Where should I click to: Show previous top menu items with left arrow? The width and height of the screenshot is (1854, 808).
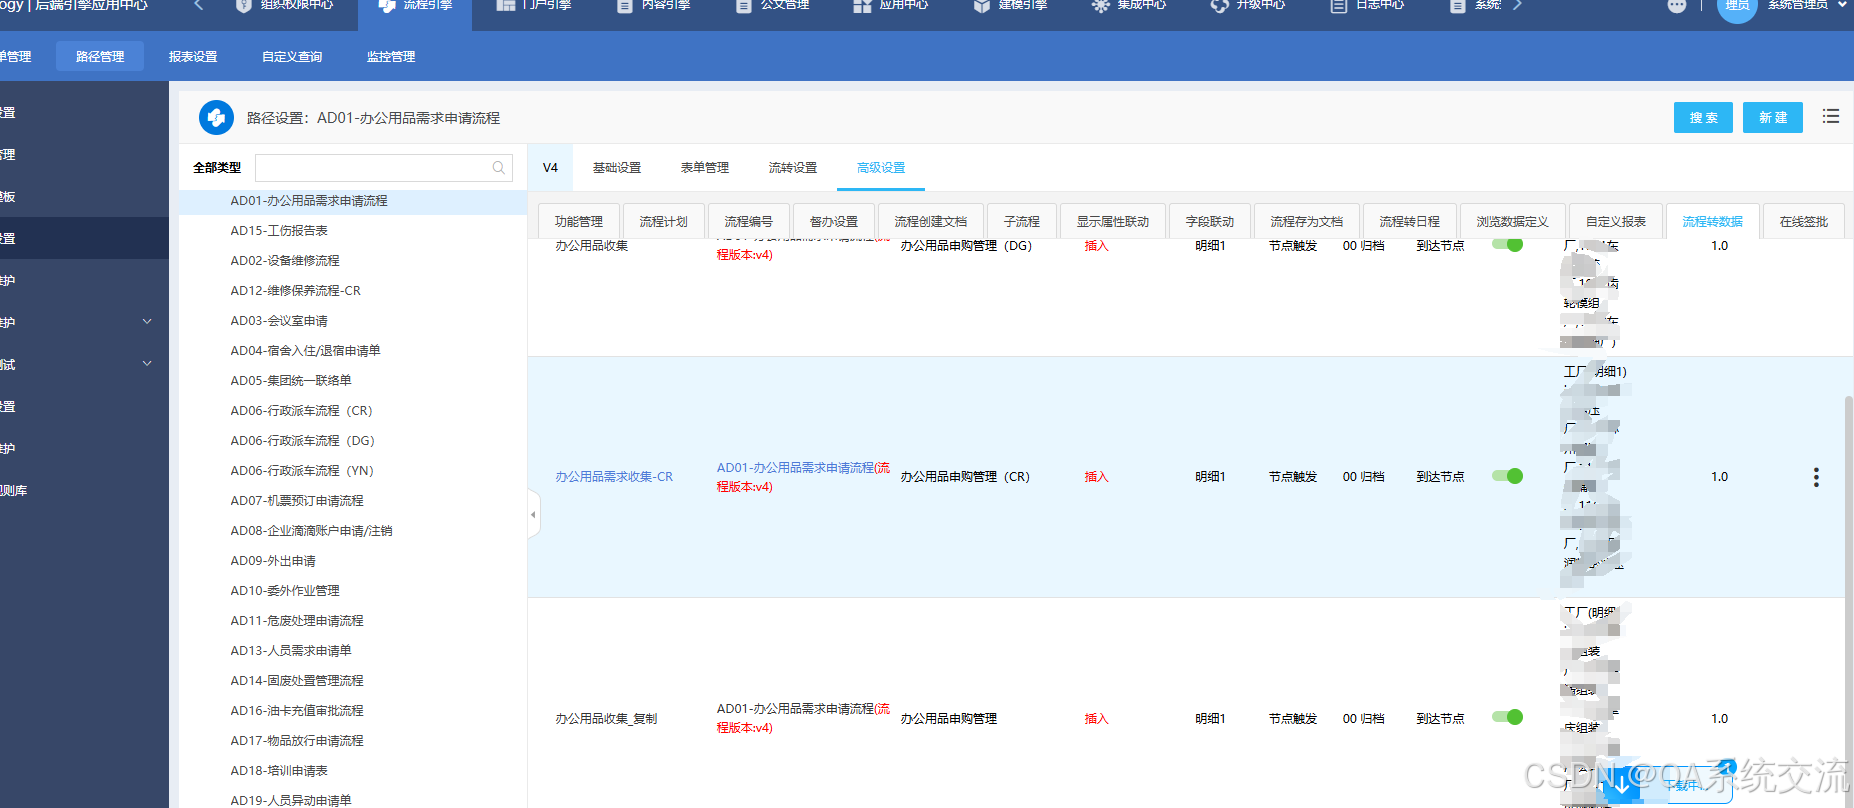[198, 6]
